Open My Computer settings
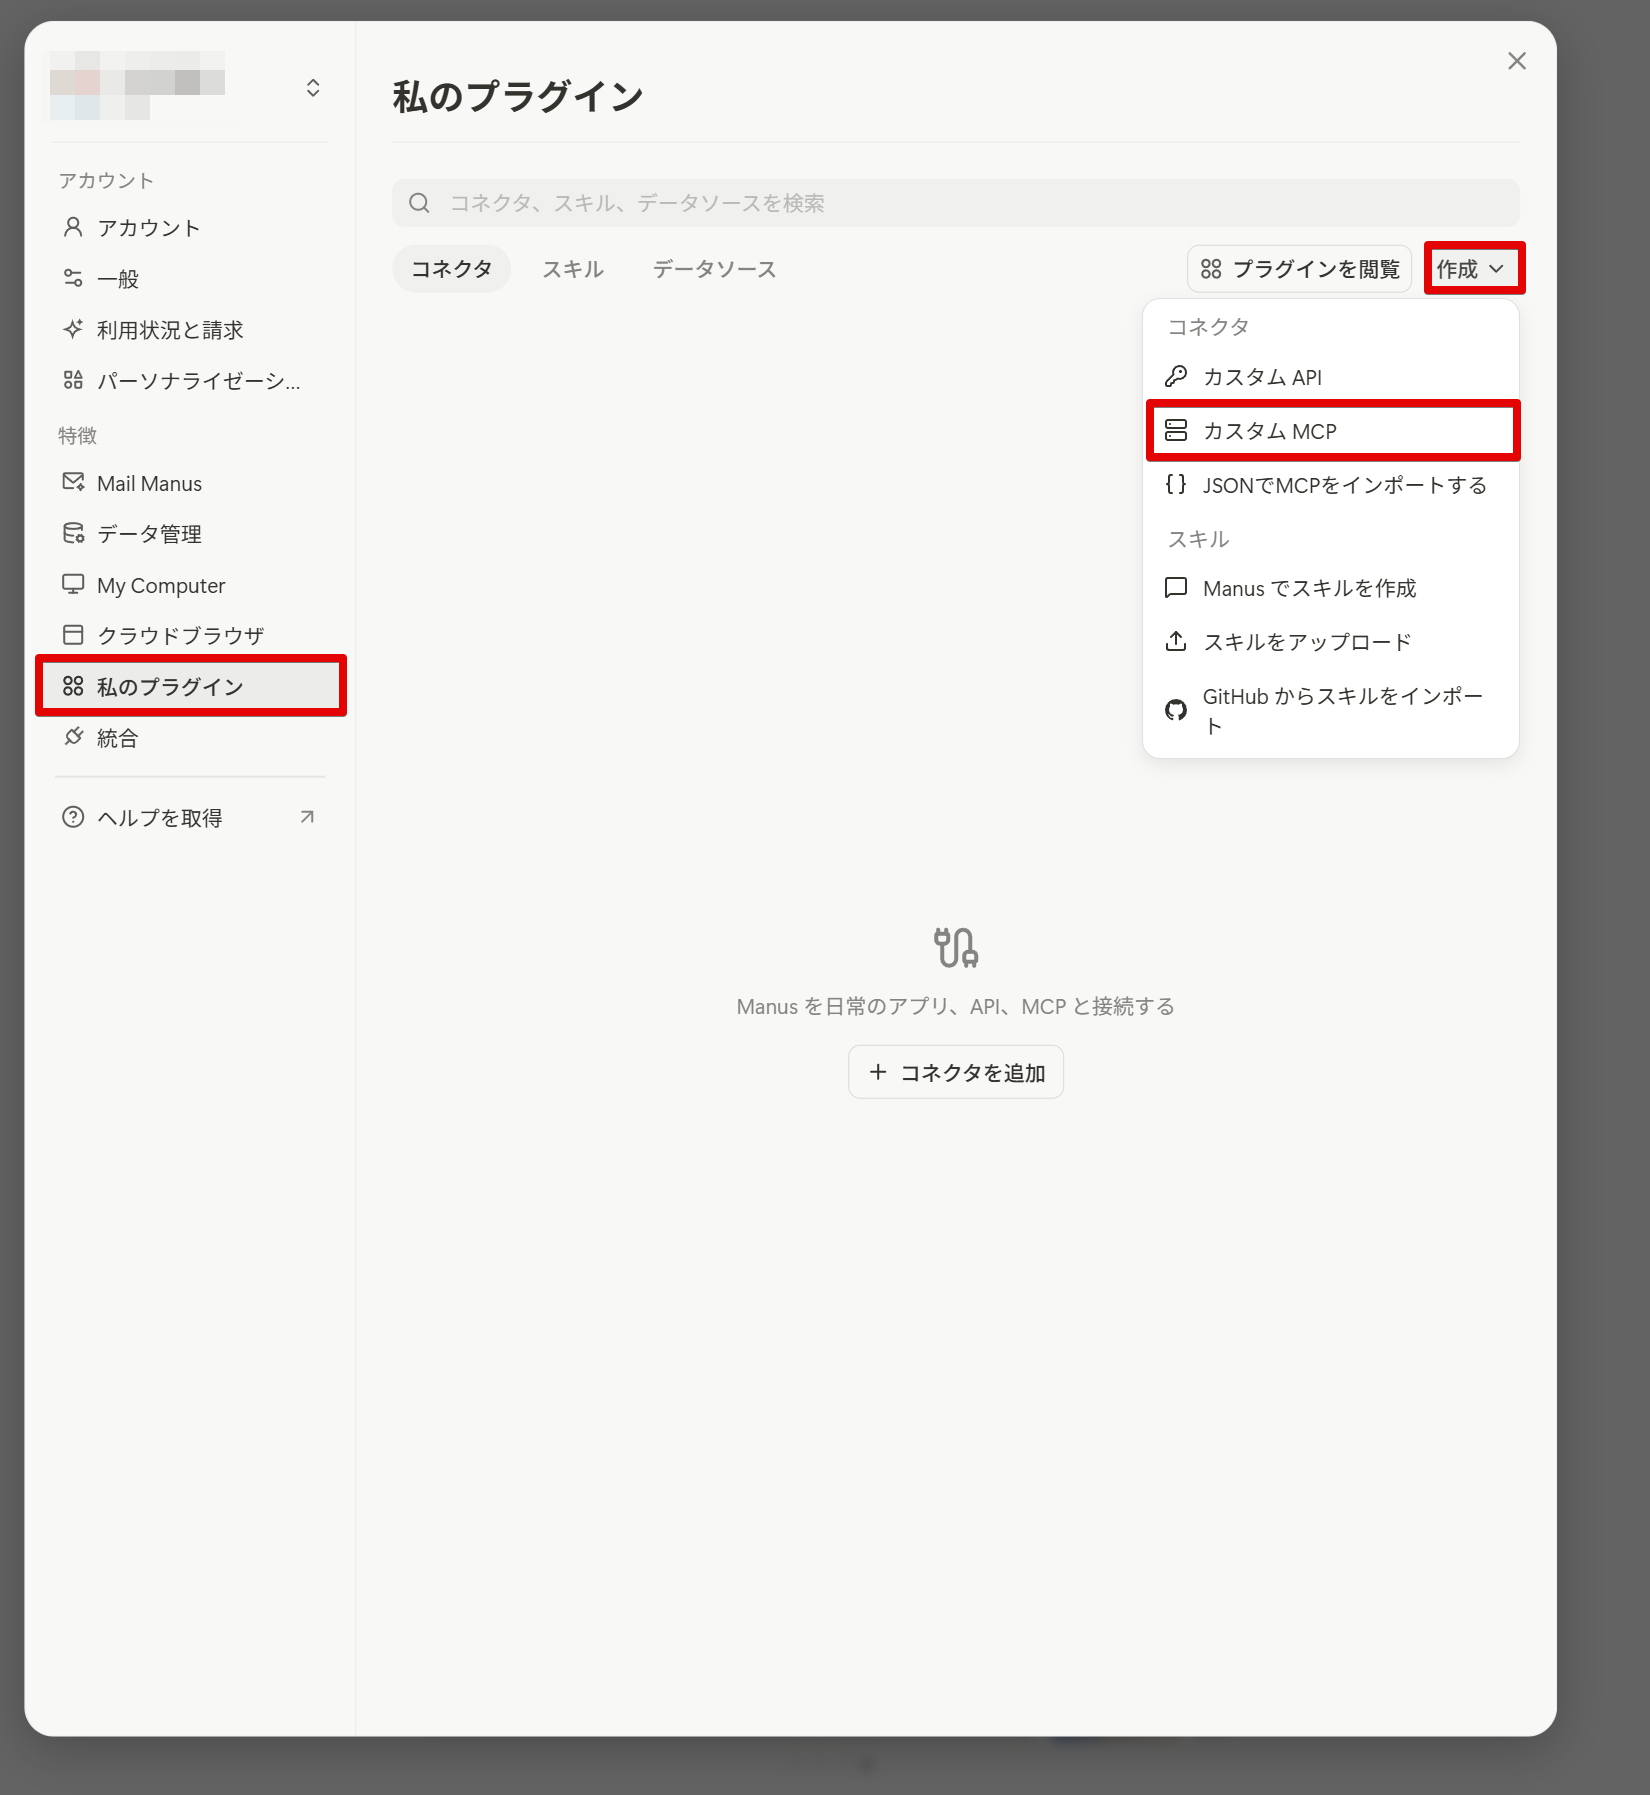1650x1795 pixels. pyautogui.click(x=190, y=585)
